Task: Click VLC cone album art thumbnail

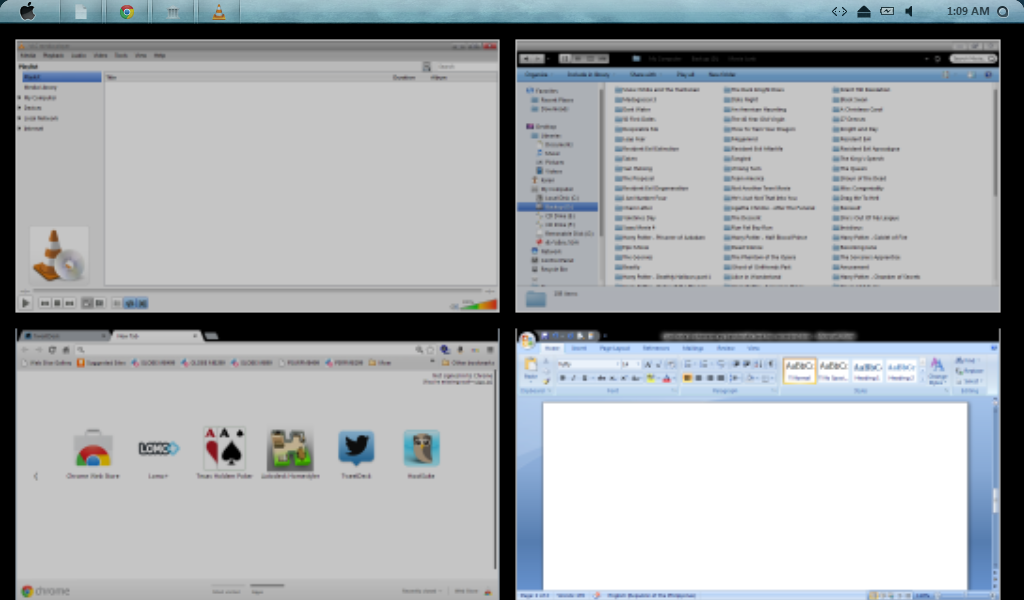Action: (x=59, y=255)
